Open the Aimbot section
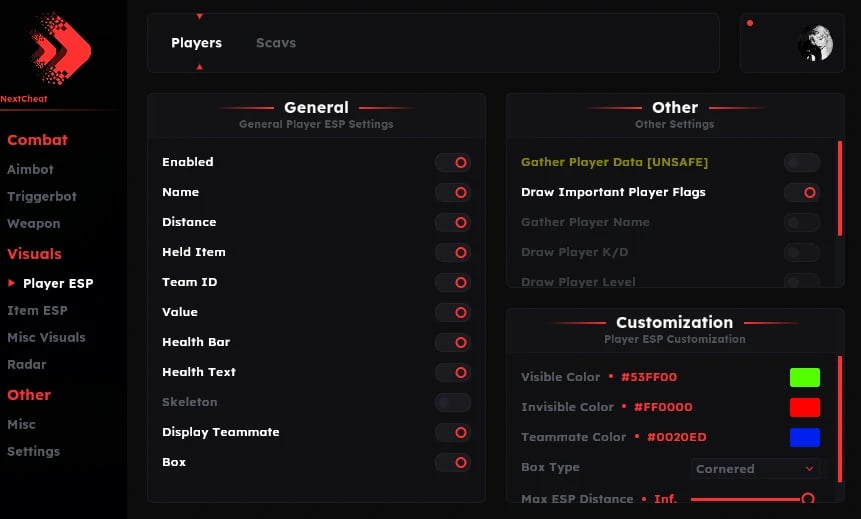This screenshot has width=861, height=519. pos(31,170)
